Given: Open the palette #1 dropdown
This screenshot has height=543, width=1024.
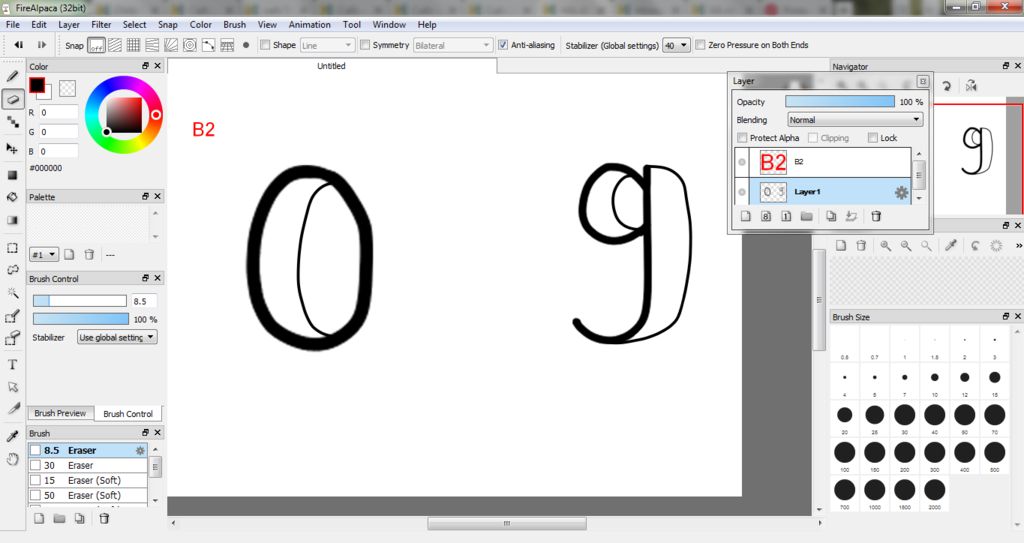Looking at the screenshot, I should tap(44, 255).
